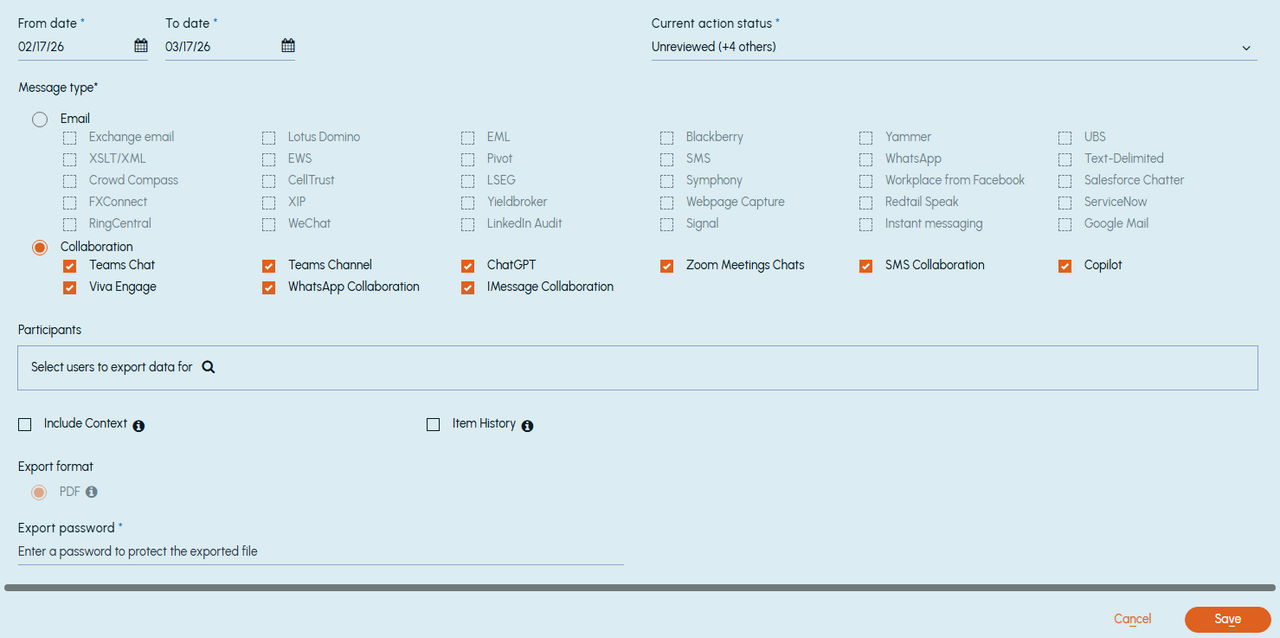Image resolution: width=1280 pixels, height=638 pixels.
Task: Select the PDF export format radio
Action: [x=39, y=492]
